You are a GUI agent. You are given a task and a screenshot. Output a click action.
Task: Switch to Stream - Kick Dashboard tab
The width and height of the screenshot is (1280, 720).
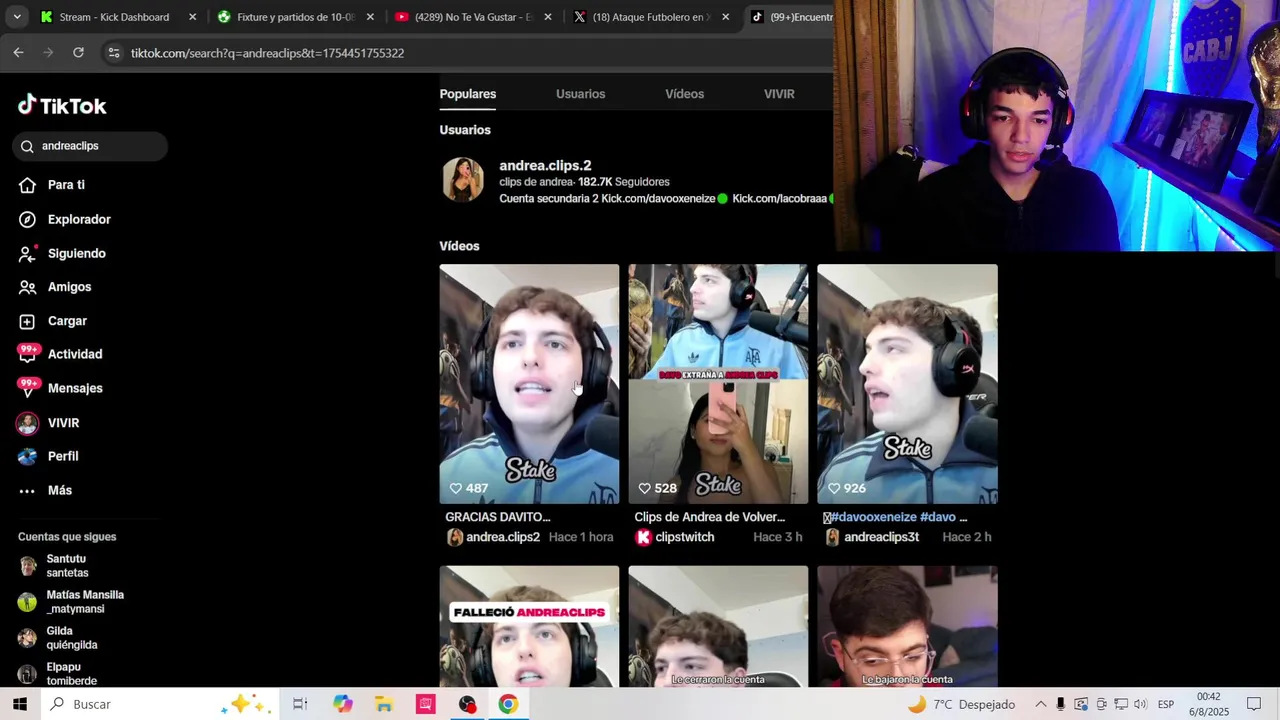point(114,17)
